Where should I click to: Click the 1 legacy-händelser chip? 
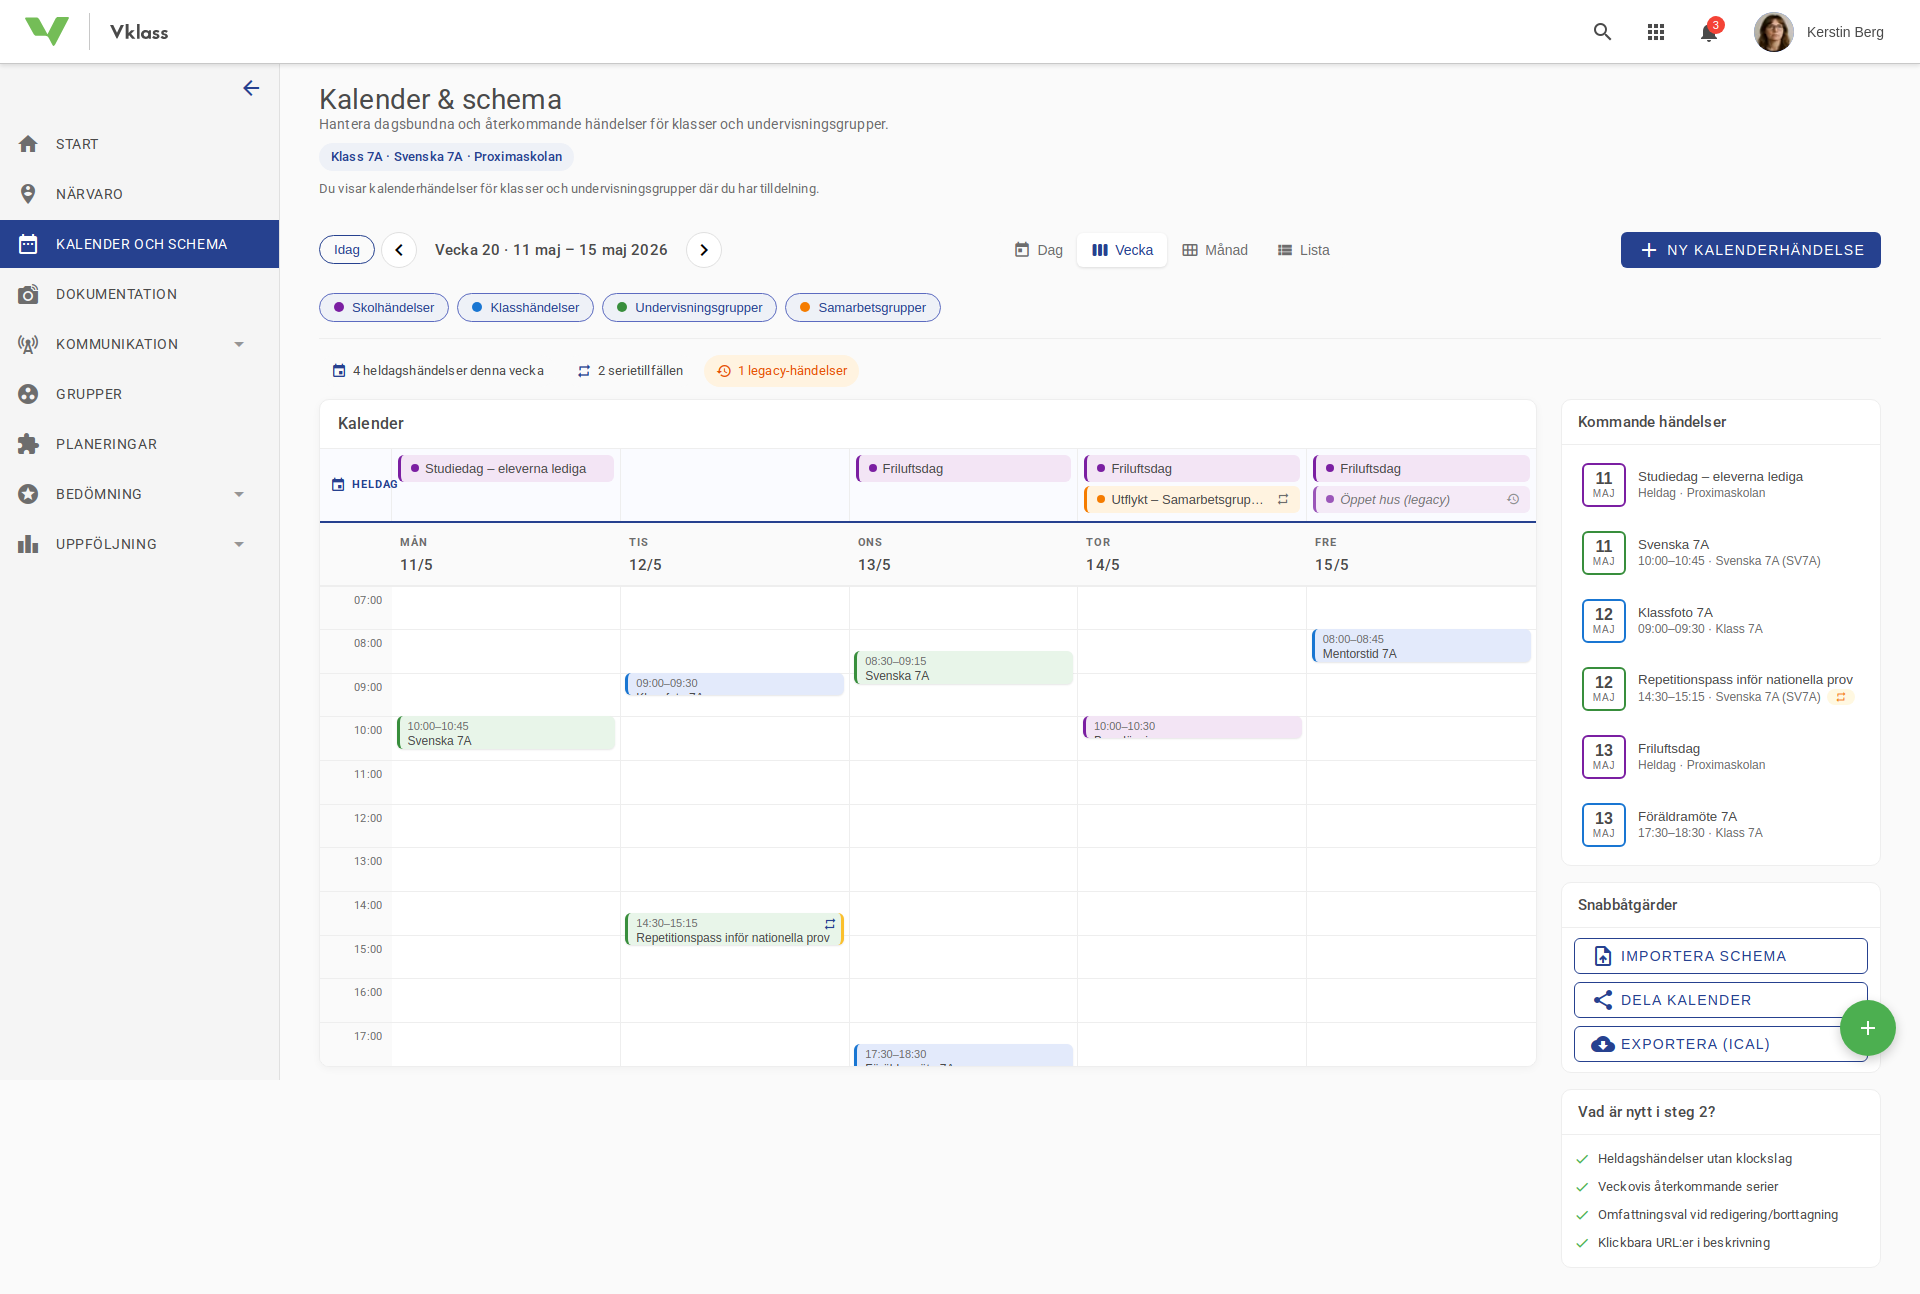point(781,371)
